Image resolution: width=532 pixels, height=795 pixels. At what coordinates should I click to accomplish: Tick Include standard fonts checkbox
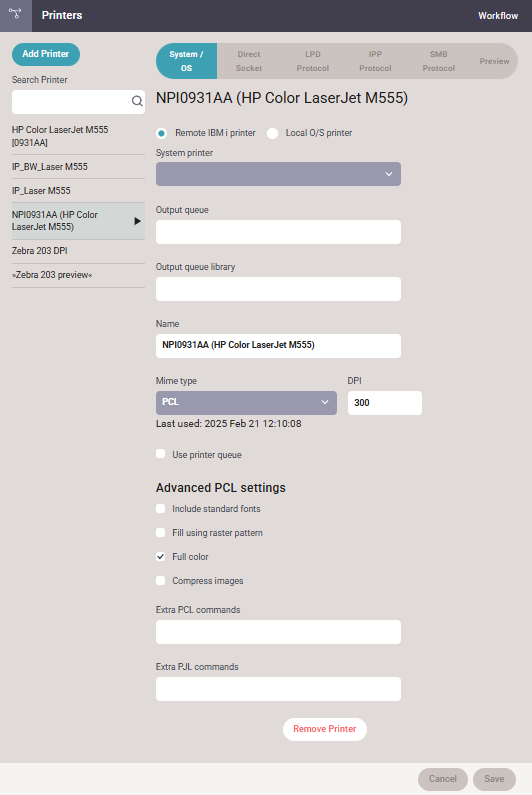click(161, 508)
